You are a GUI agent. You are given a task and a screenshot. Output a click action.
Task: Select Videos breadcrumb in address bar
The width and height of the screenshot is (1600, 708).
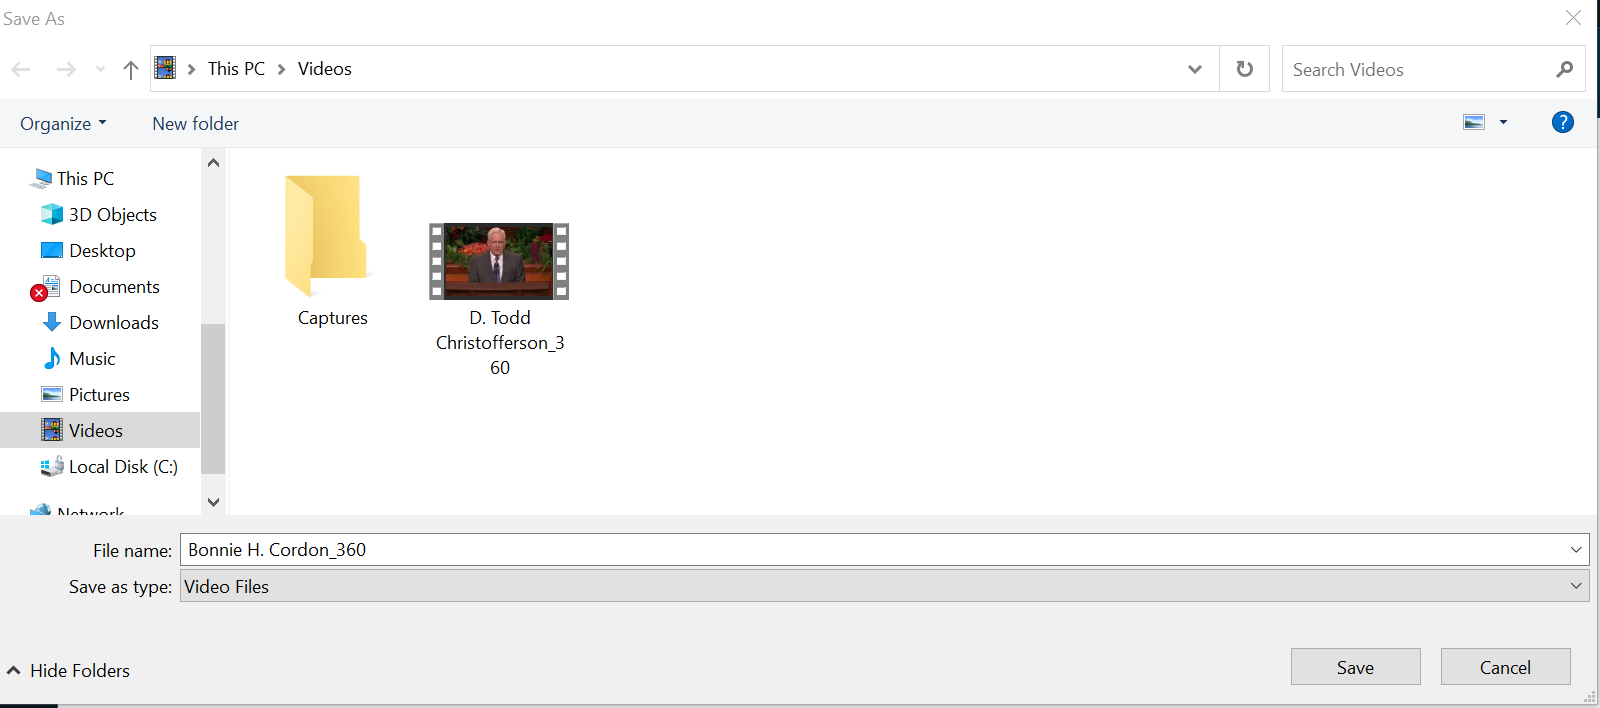coord(325,69)
